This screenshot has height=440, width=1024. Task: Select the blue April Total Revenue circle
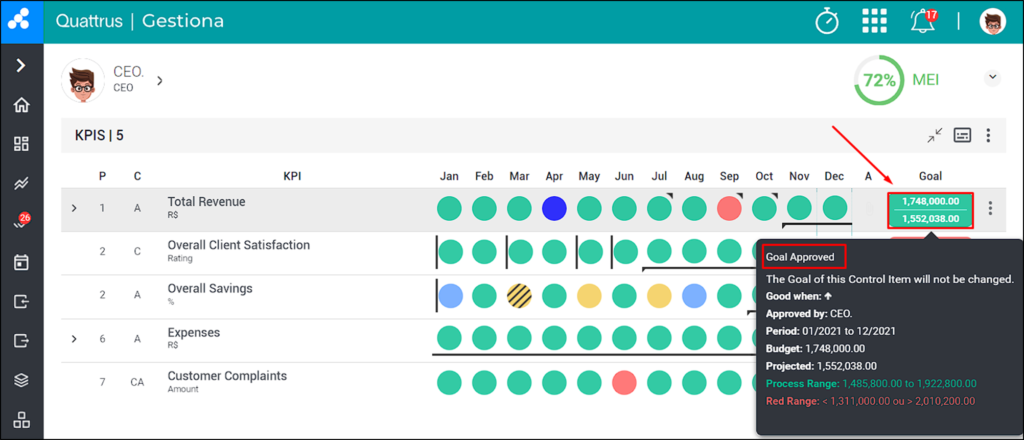(554, 209)
